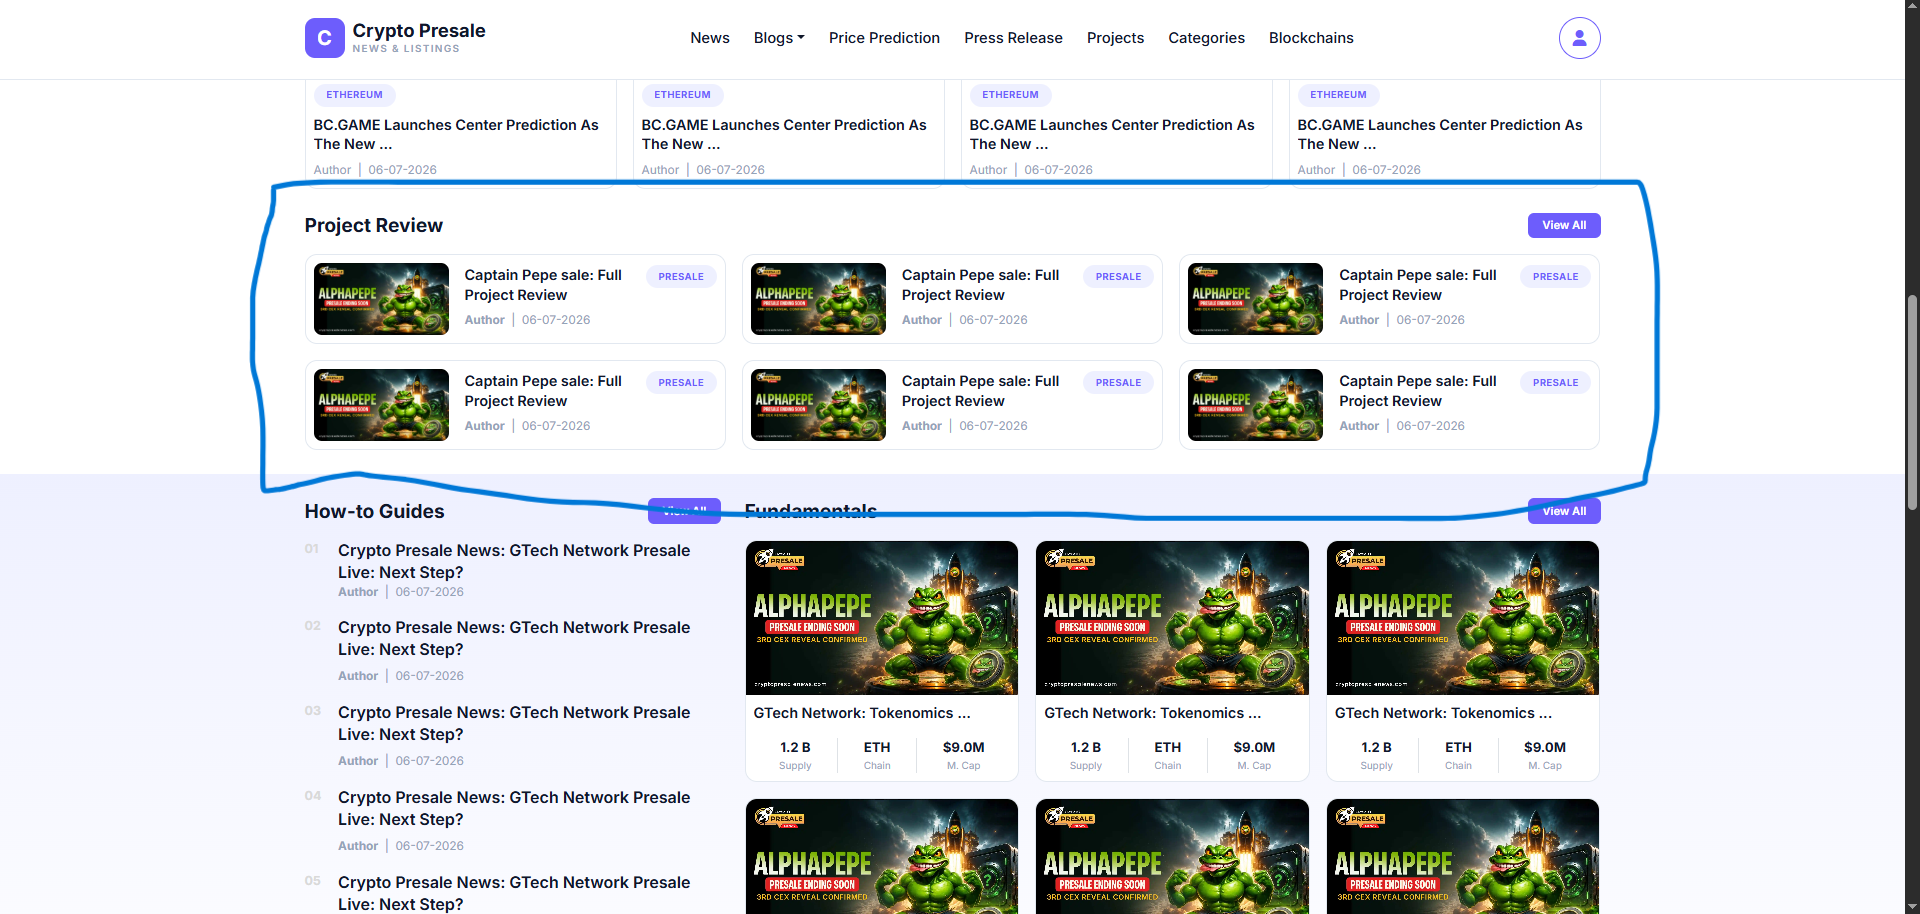Open first GTech Network Tokenomics card image
The image size is (1920, 914).
(x=882, y=618)
